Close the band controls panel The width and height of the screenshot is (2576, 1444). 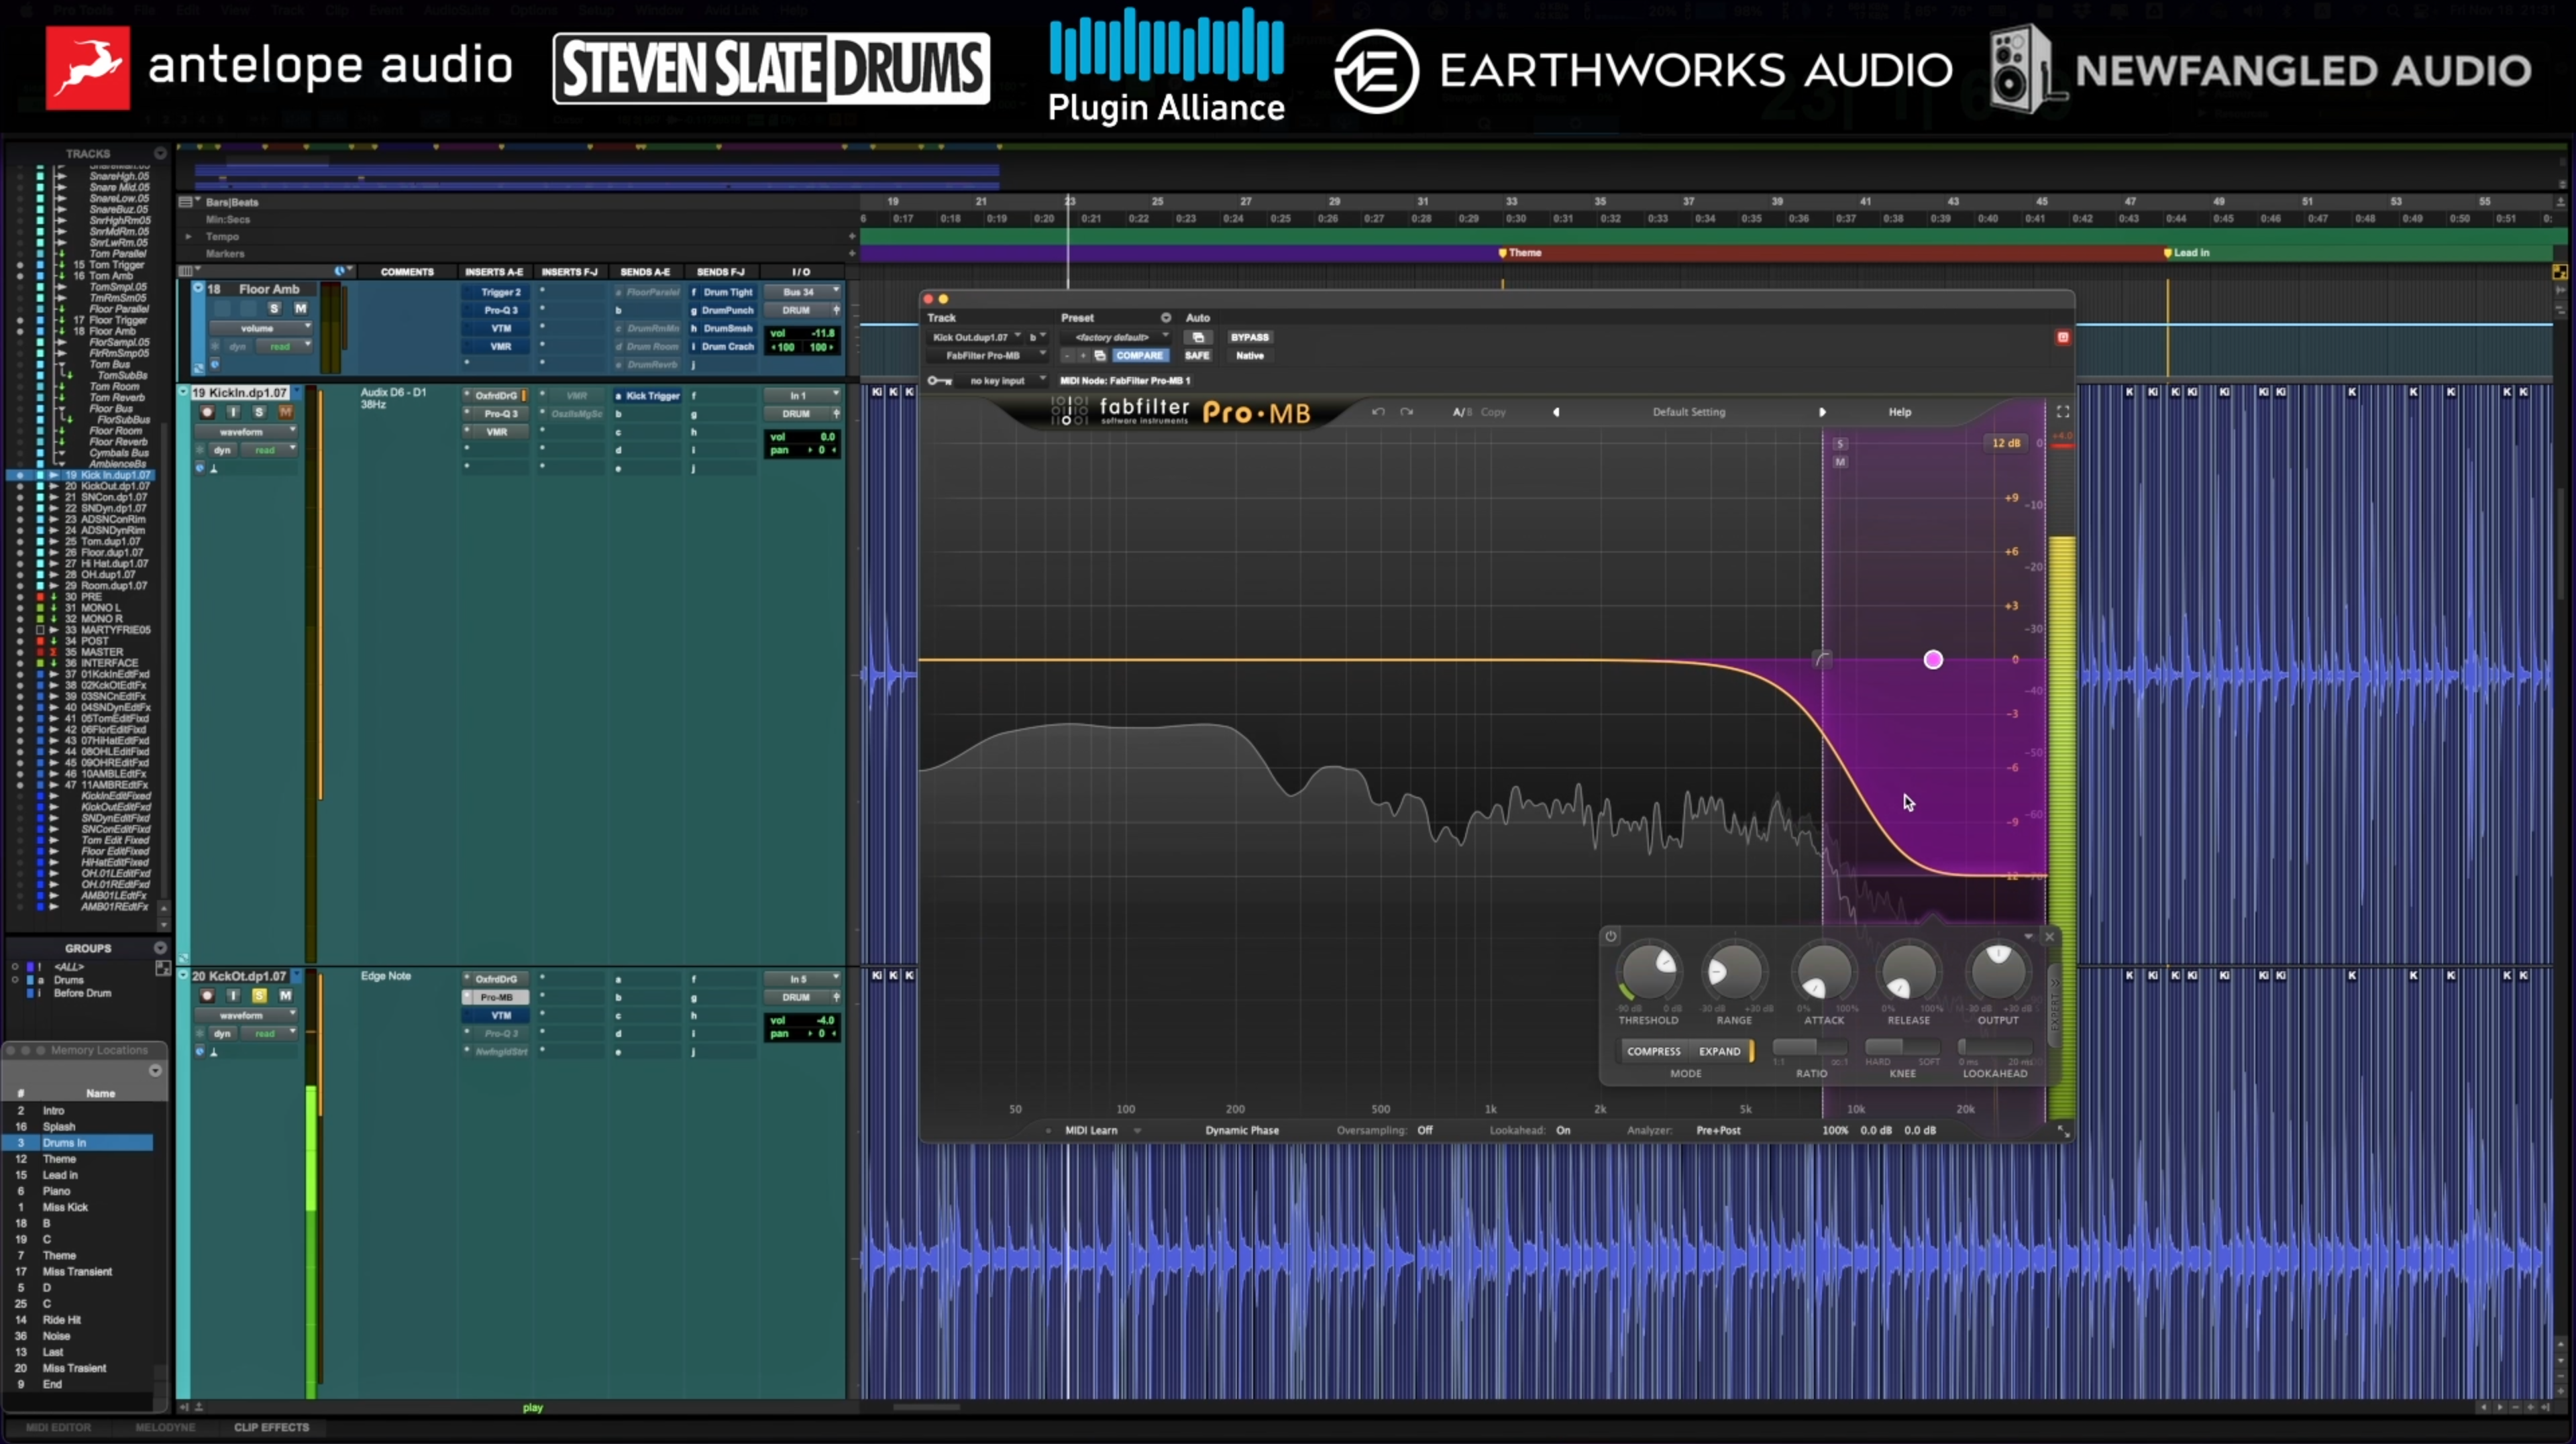2049,937
